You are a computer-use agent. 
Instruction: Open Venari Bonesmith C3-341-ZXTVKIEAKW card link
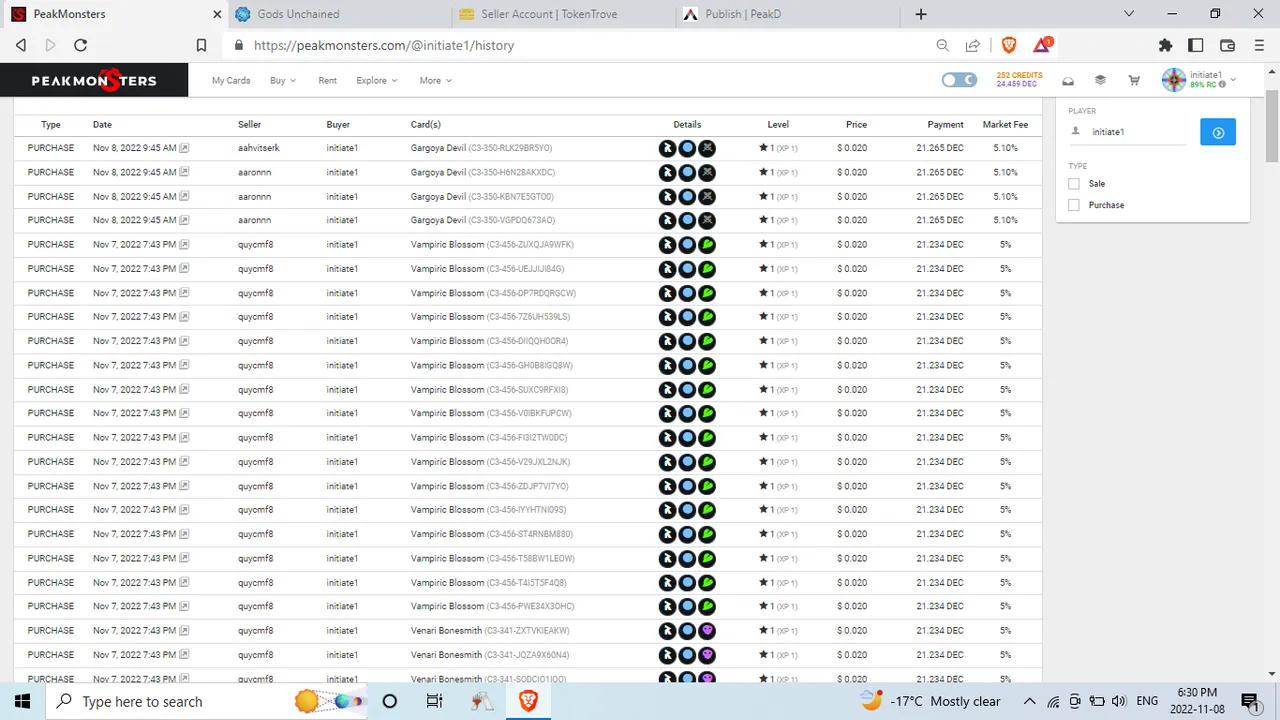coord(490,631)
